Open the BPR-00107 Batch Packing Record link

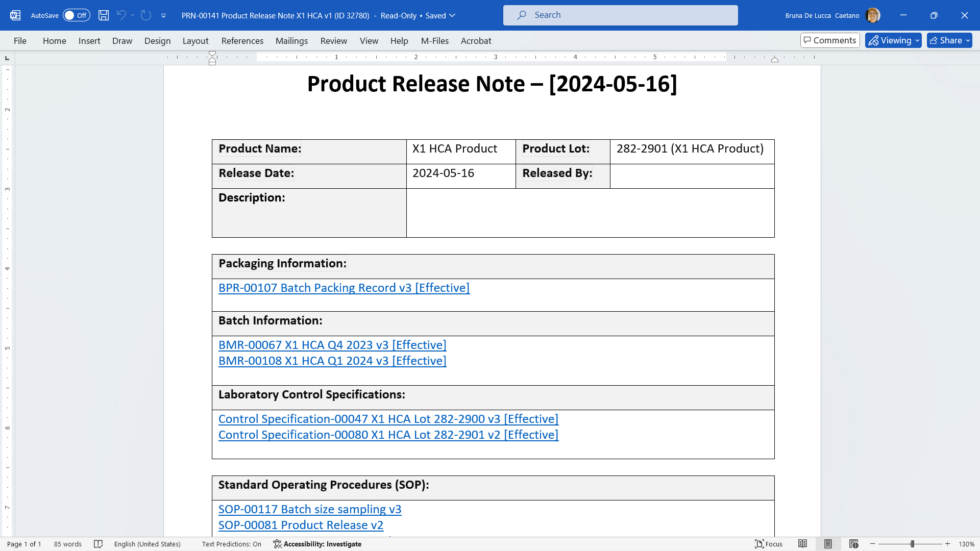[343, 288]
